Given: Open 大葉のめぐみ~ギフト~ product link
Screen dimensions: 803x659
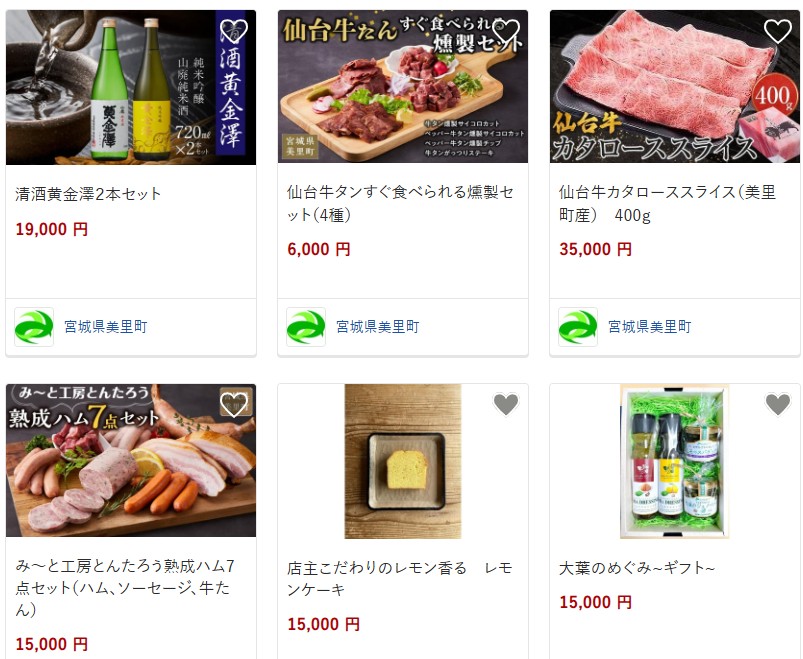Looking at the screenshot, I should 637,568.
